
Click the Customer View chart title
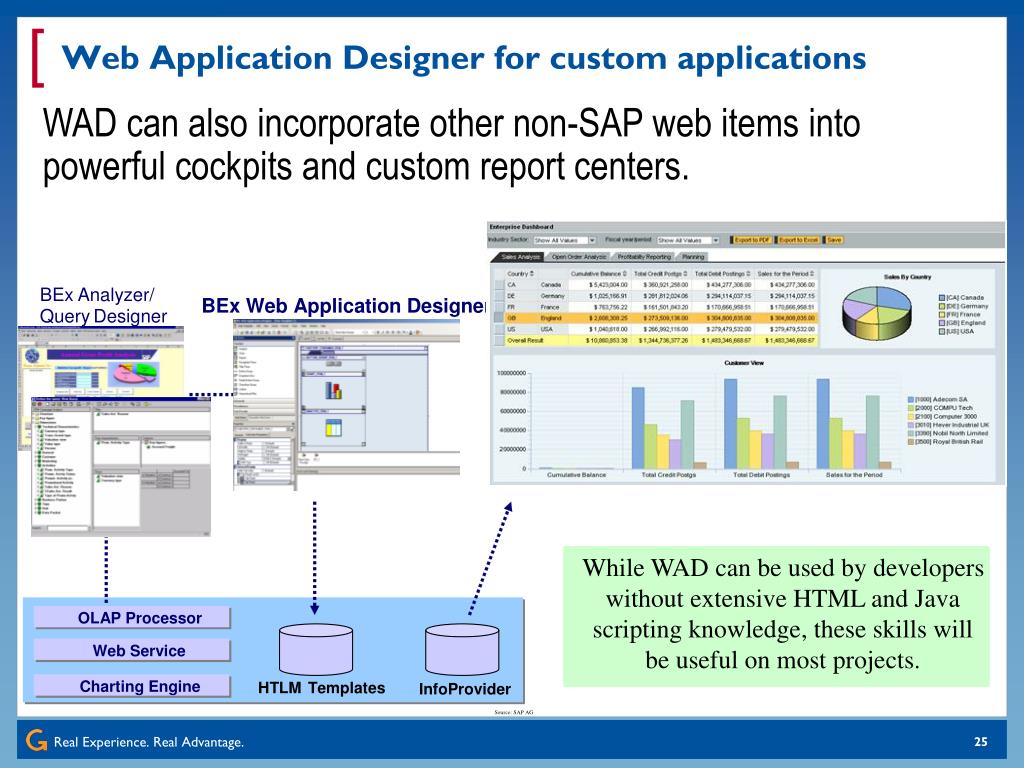[x=744, y=363]
